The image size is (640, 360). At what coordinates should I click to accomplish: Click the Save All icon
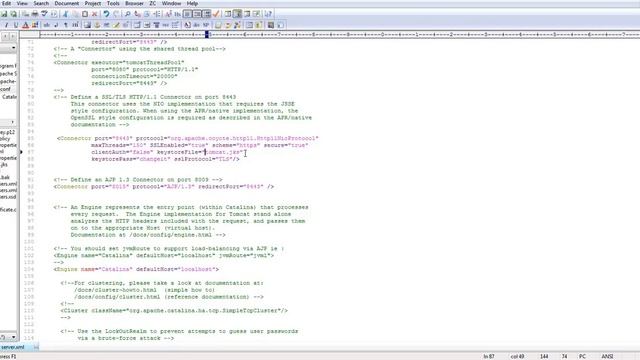(14, 14)
